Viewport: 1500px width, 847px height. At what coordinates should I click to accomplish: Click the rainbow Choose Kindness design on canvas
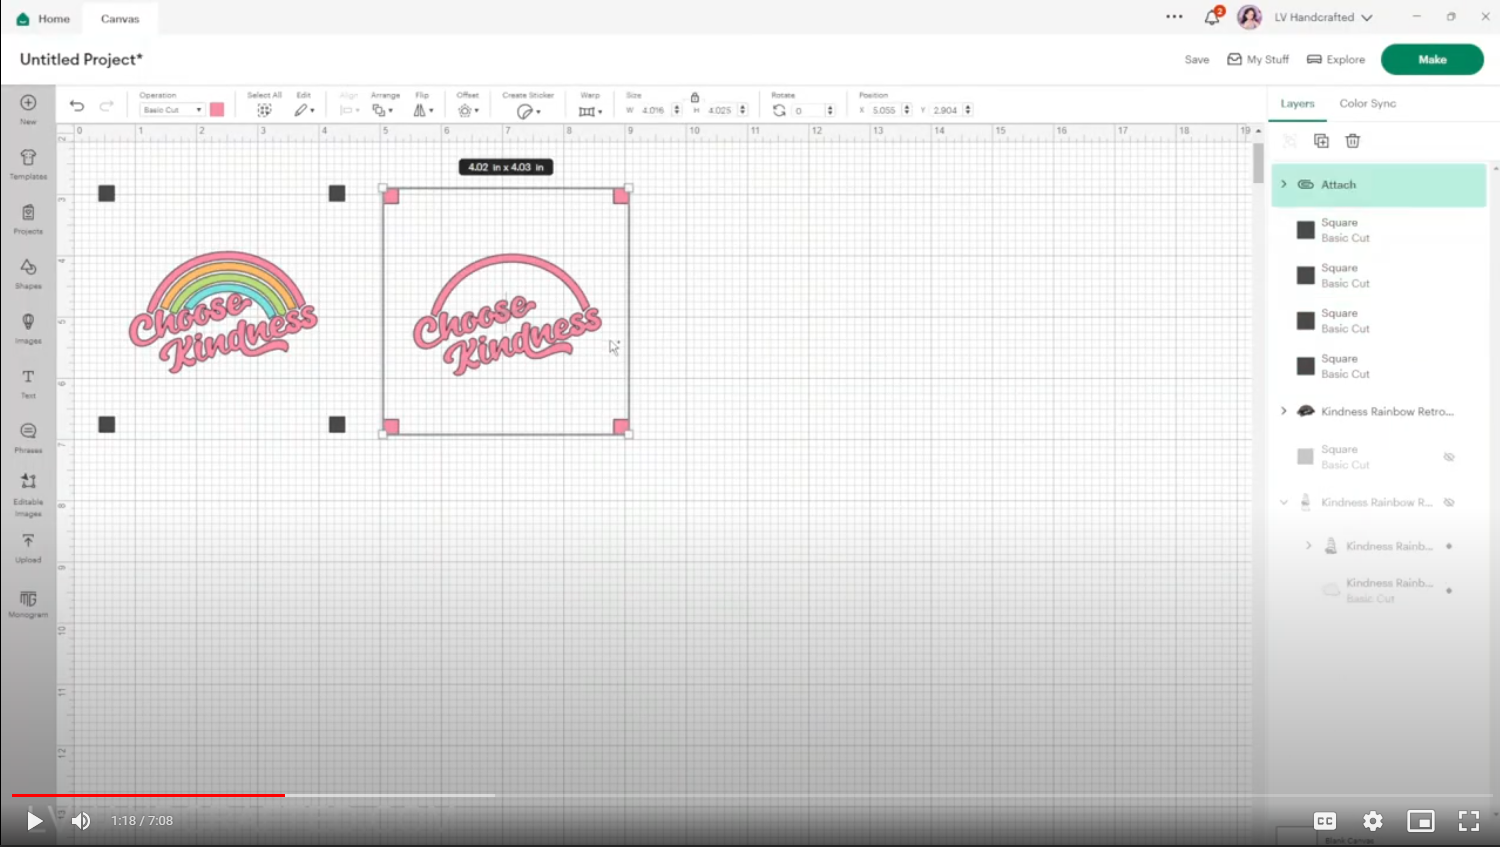[223, 311]
